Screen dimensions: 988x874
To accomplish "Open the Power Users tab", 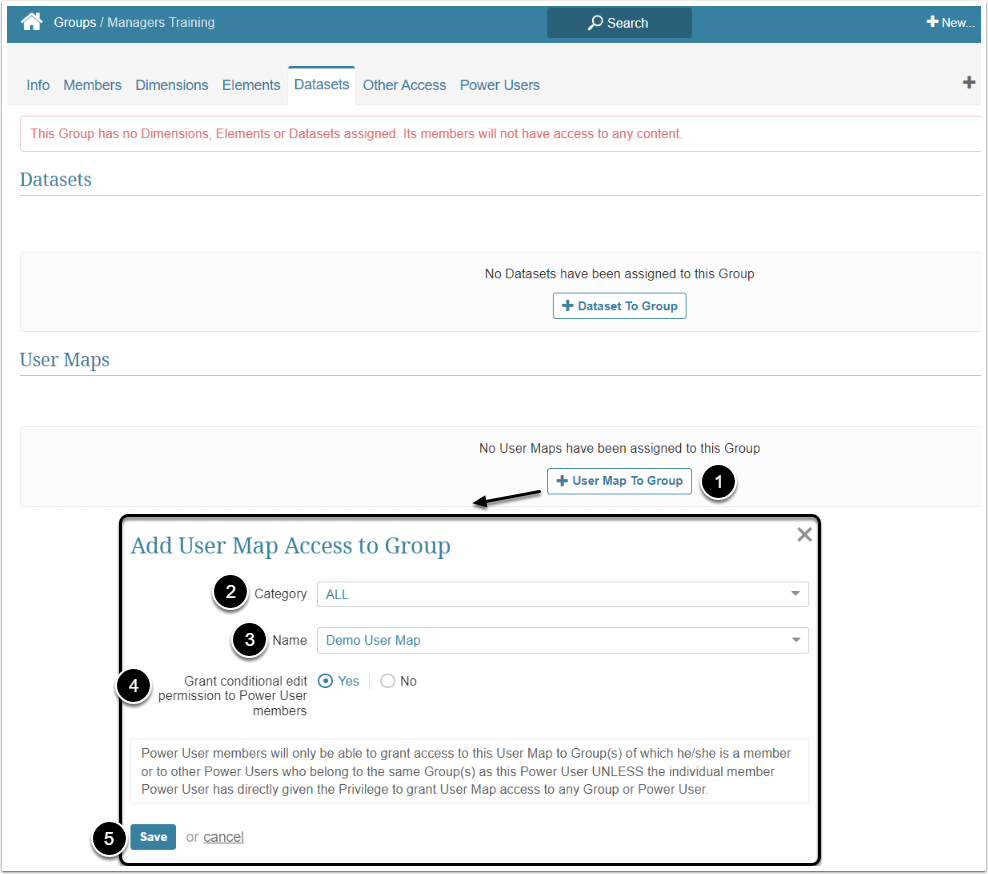I will click(x=500, y=85).
